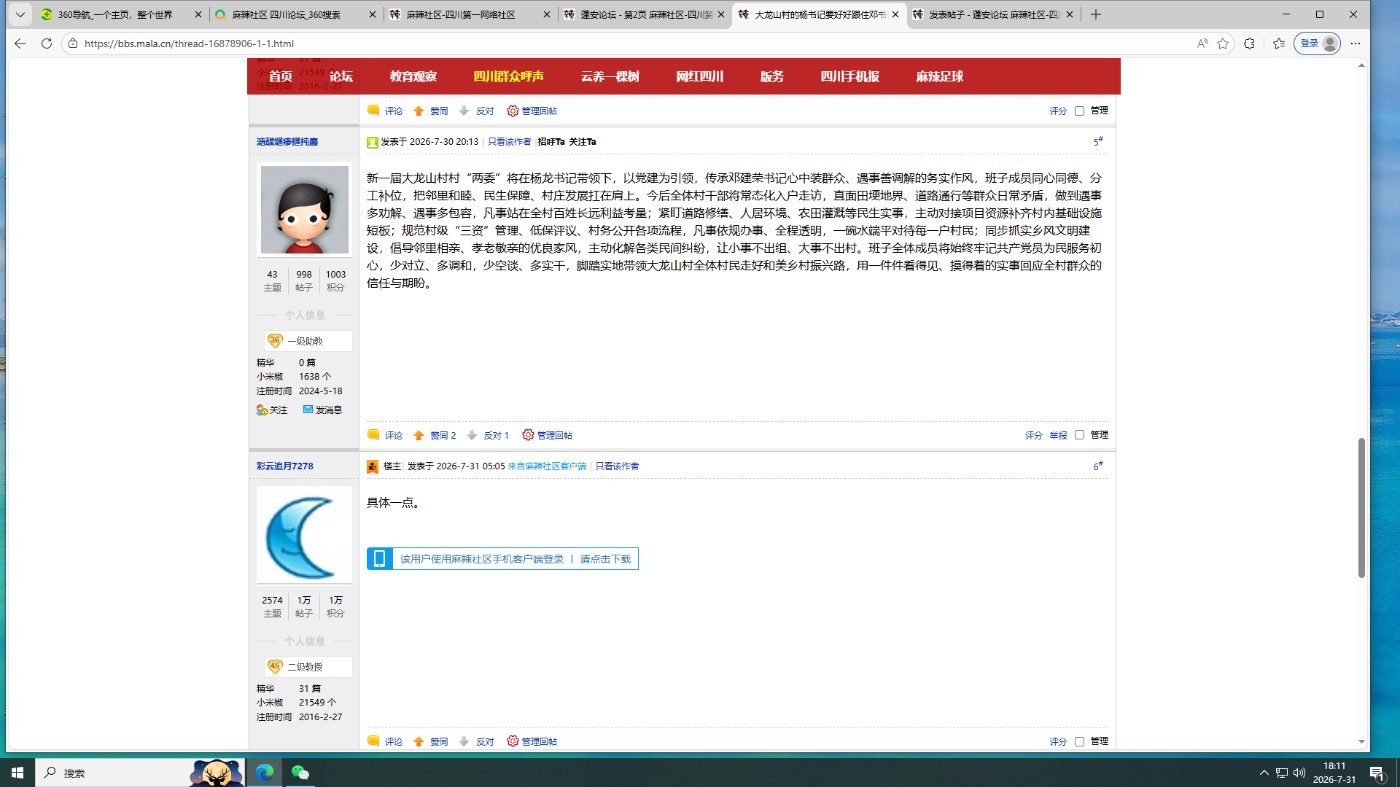Open Microsoft Edge from the taskbar
Viewport: 1400px width, 787px height.
265,773
